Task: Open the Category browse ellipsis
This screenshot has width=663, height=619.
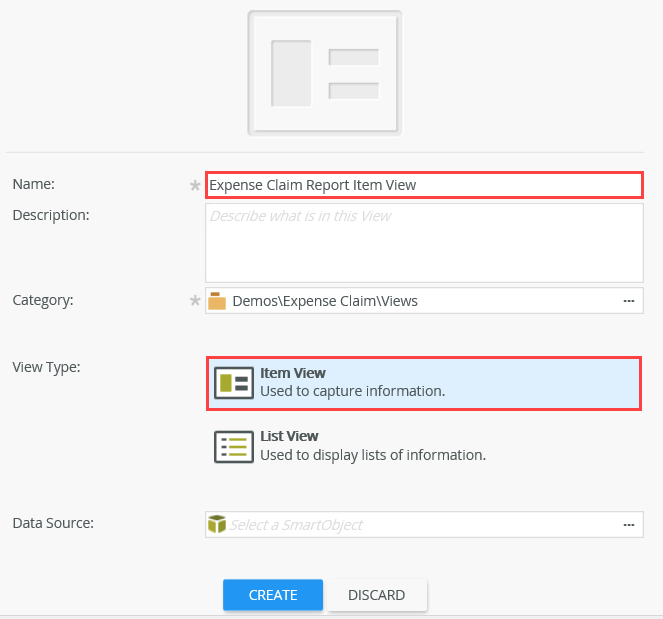Action: pos(629,300)
